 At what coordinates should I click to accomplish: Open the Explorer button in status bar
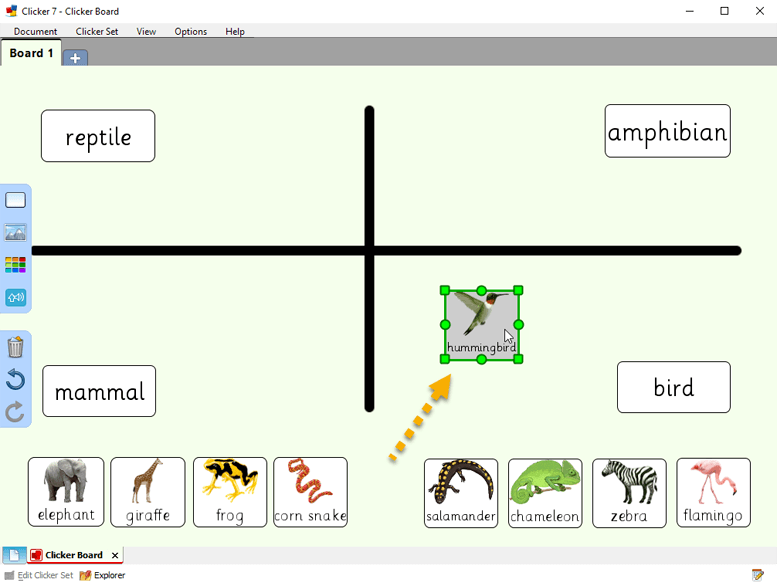coord(102,575)
